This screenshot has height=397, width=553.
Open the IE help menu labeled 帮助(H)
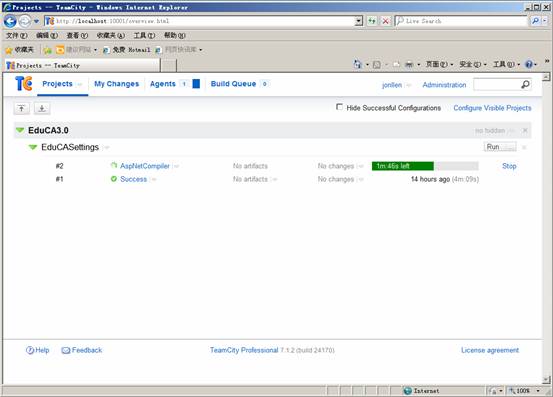click(175, 36)
